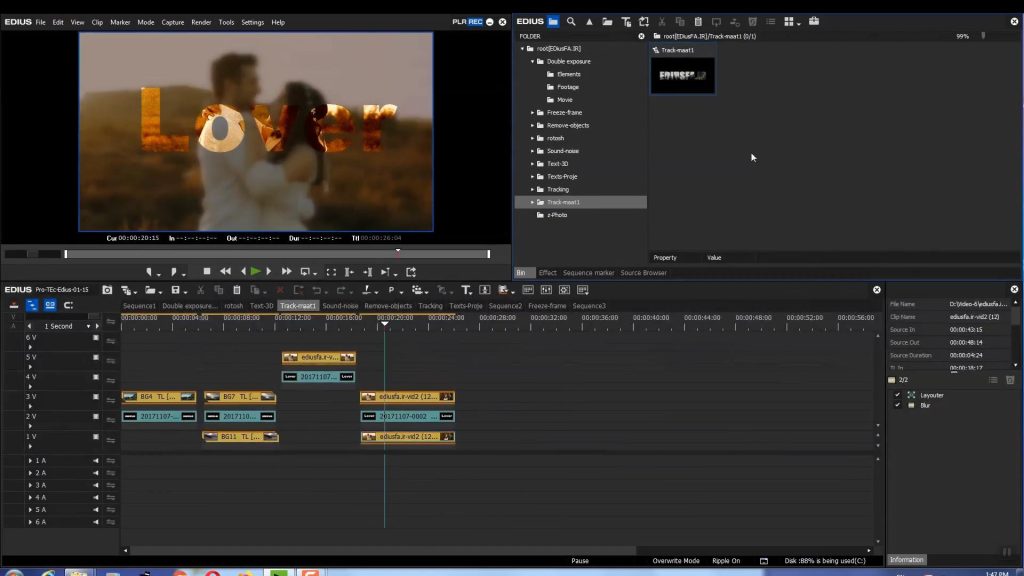Click the Undo icon in timeline toolbar
Viewport: 1024px width, 576px height.
318,290
